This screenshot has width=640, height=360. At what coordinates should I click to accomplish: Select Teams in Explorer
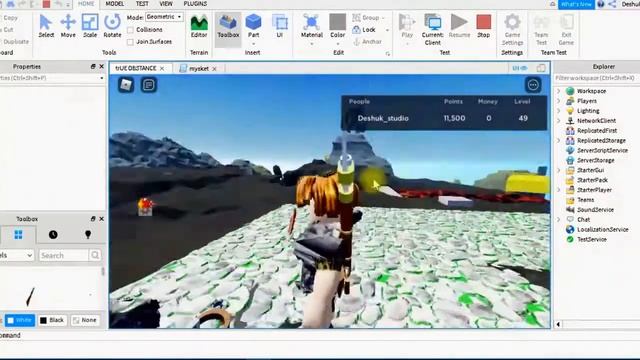tap(585, 200)
